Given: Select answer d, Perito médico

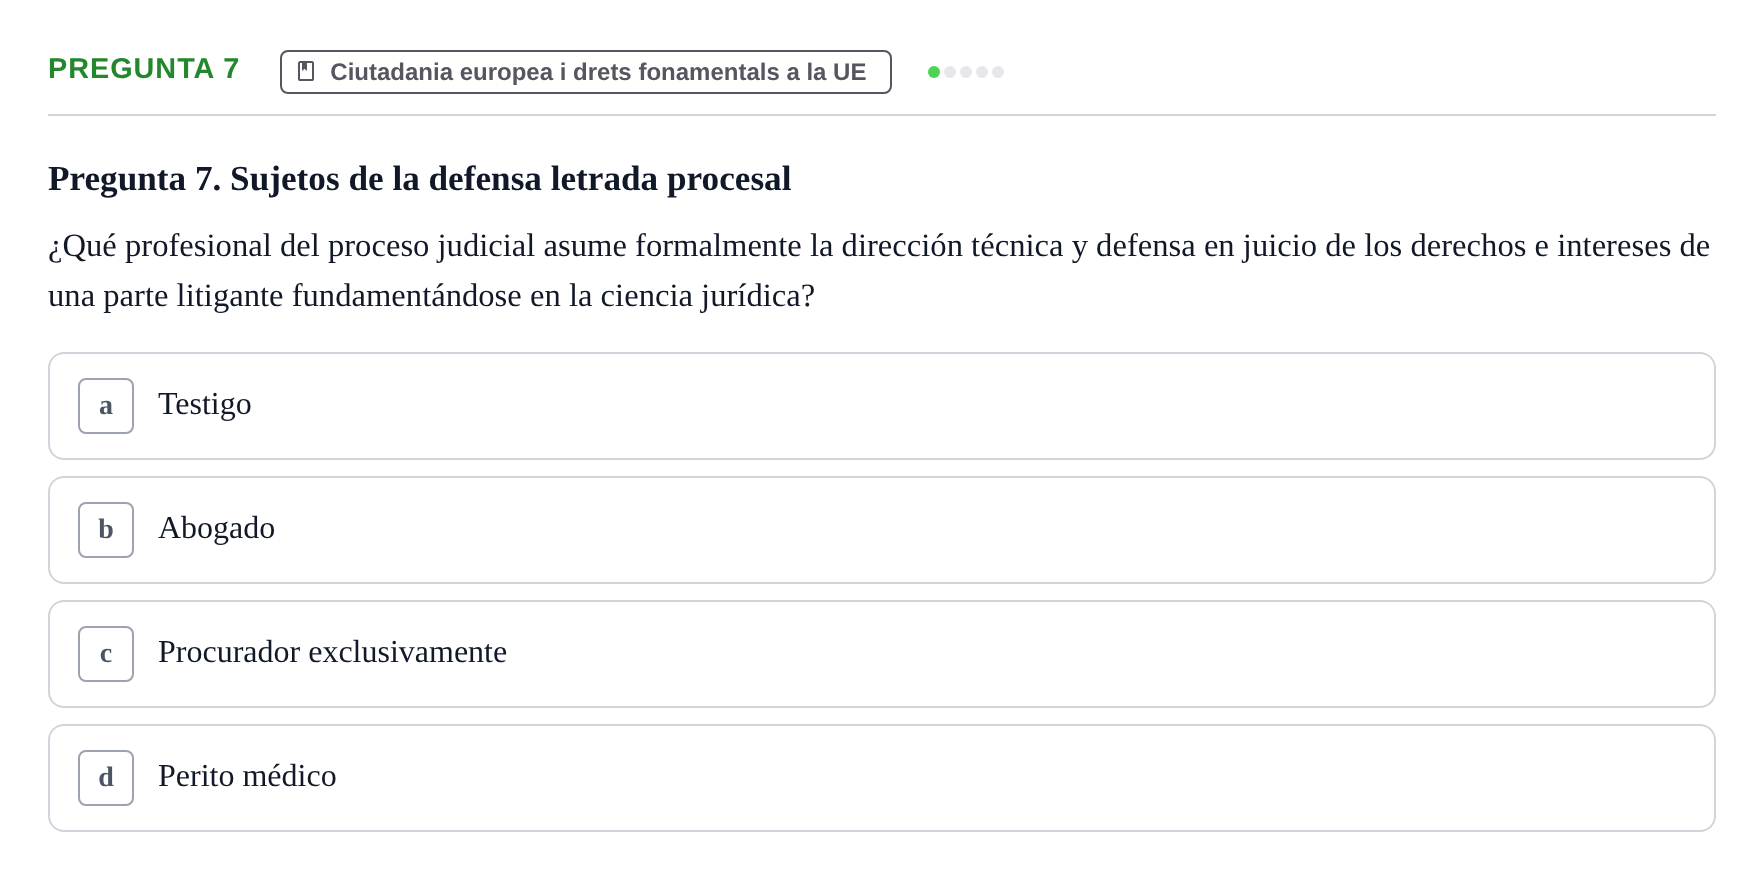Looking at the screenshot, I should pos(881,778).
